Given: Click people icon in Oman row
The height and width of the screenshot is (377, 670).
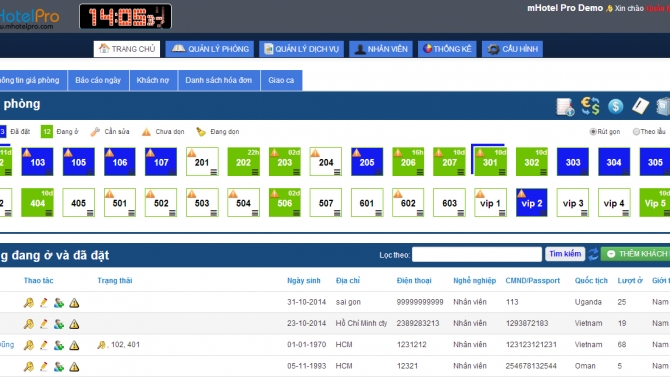Looking at the screenshot, I should pyautogui.click(x=59, y=366).
